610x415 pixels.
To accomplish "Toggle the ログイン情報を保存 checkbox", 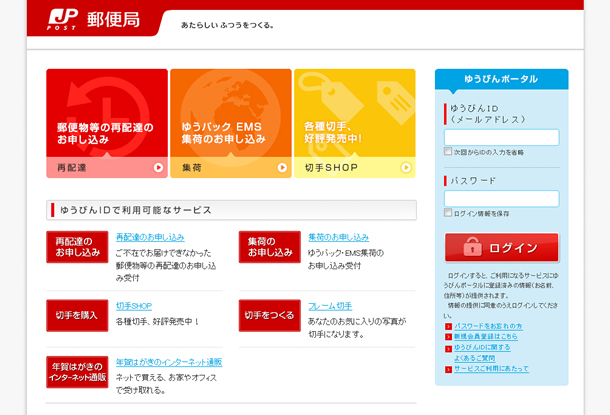I will click(x=448, y=213).
